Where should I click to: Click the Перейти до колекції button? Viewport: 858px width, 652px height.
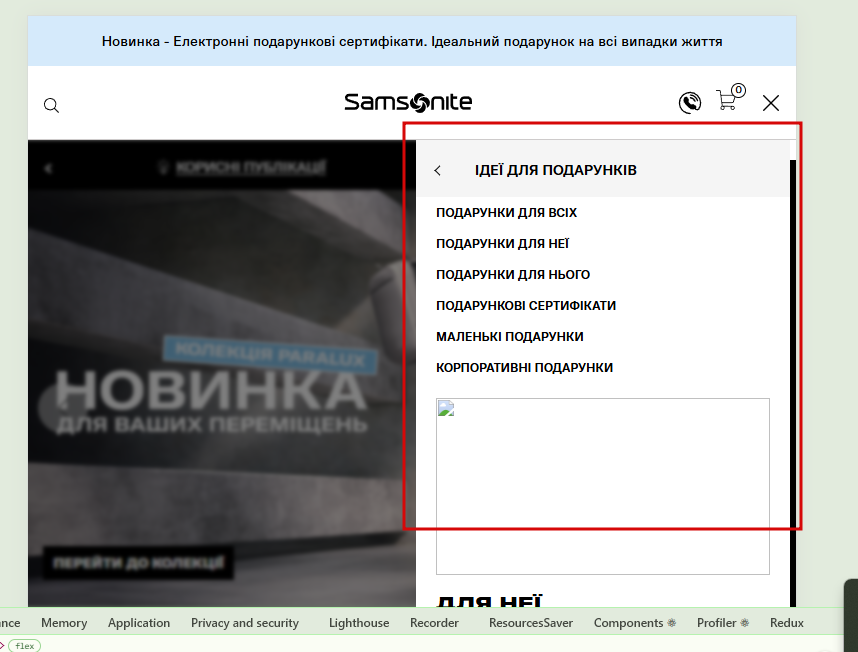(x=138, y=563)
